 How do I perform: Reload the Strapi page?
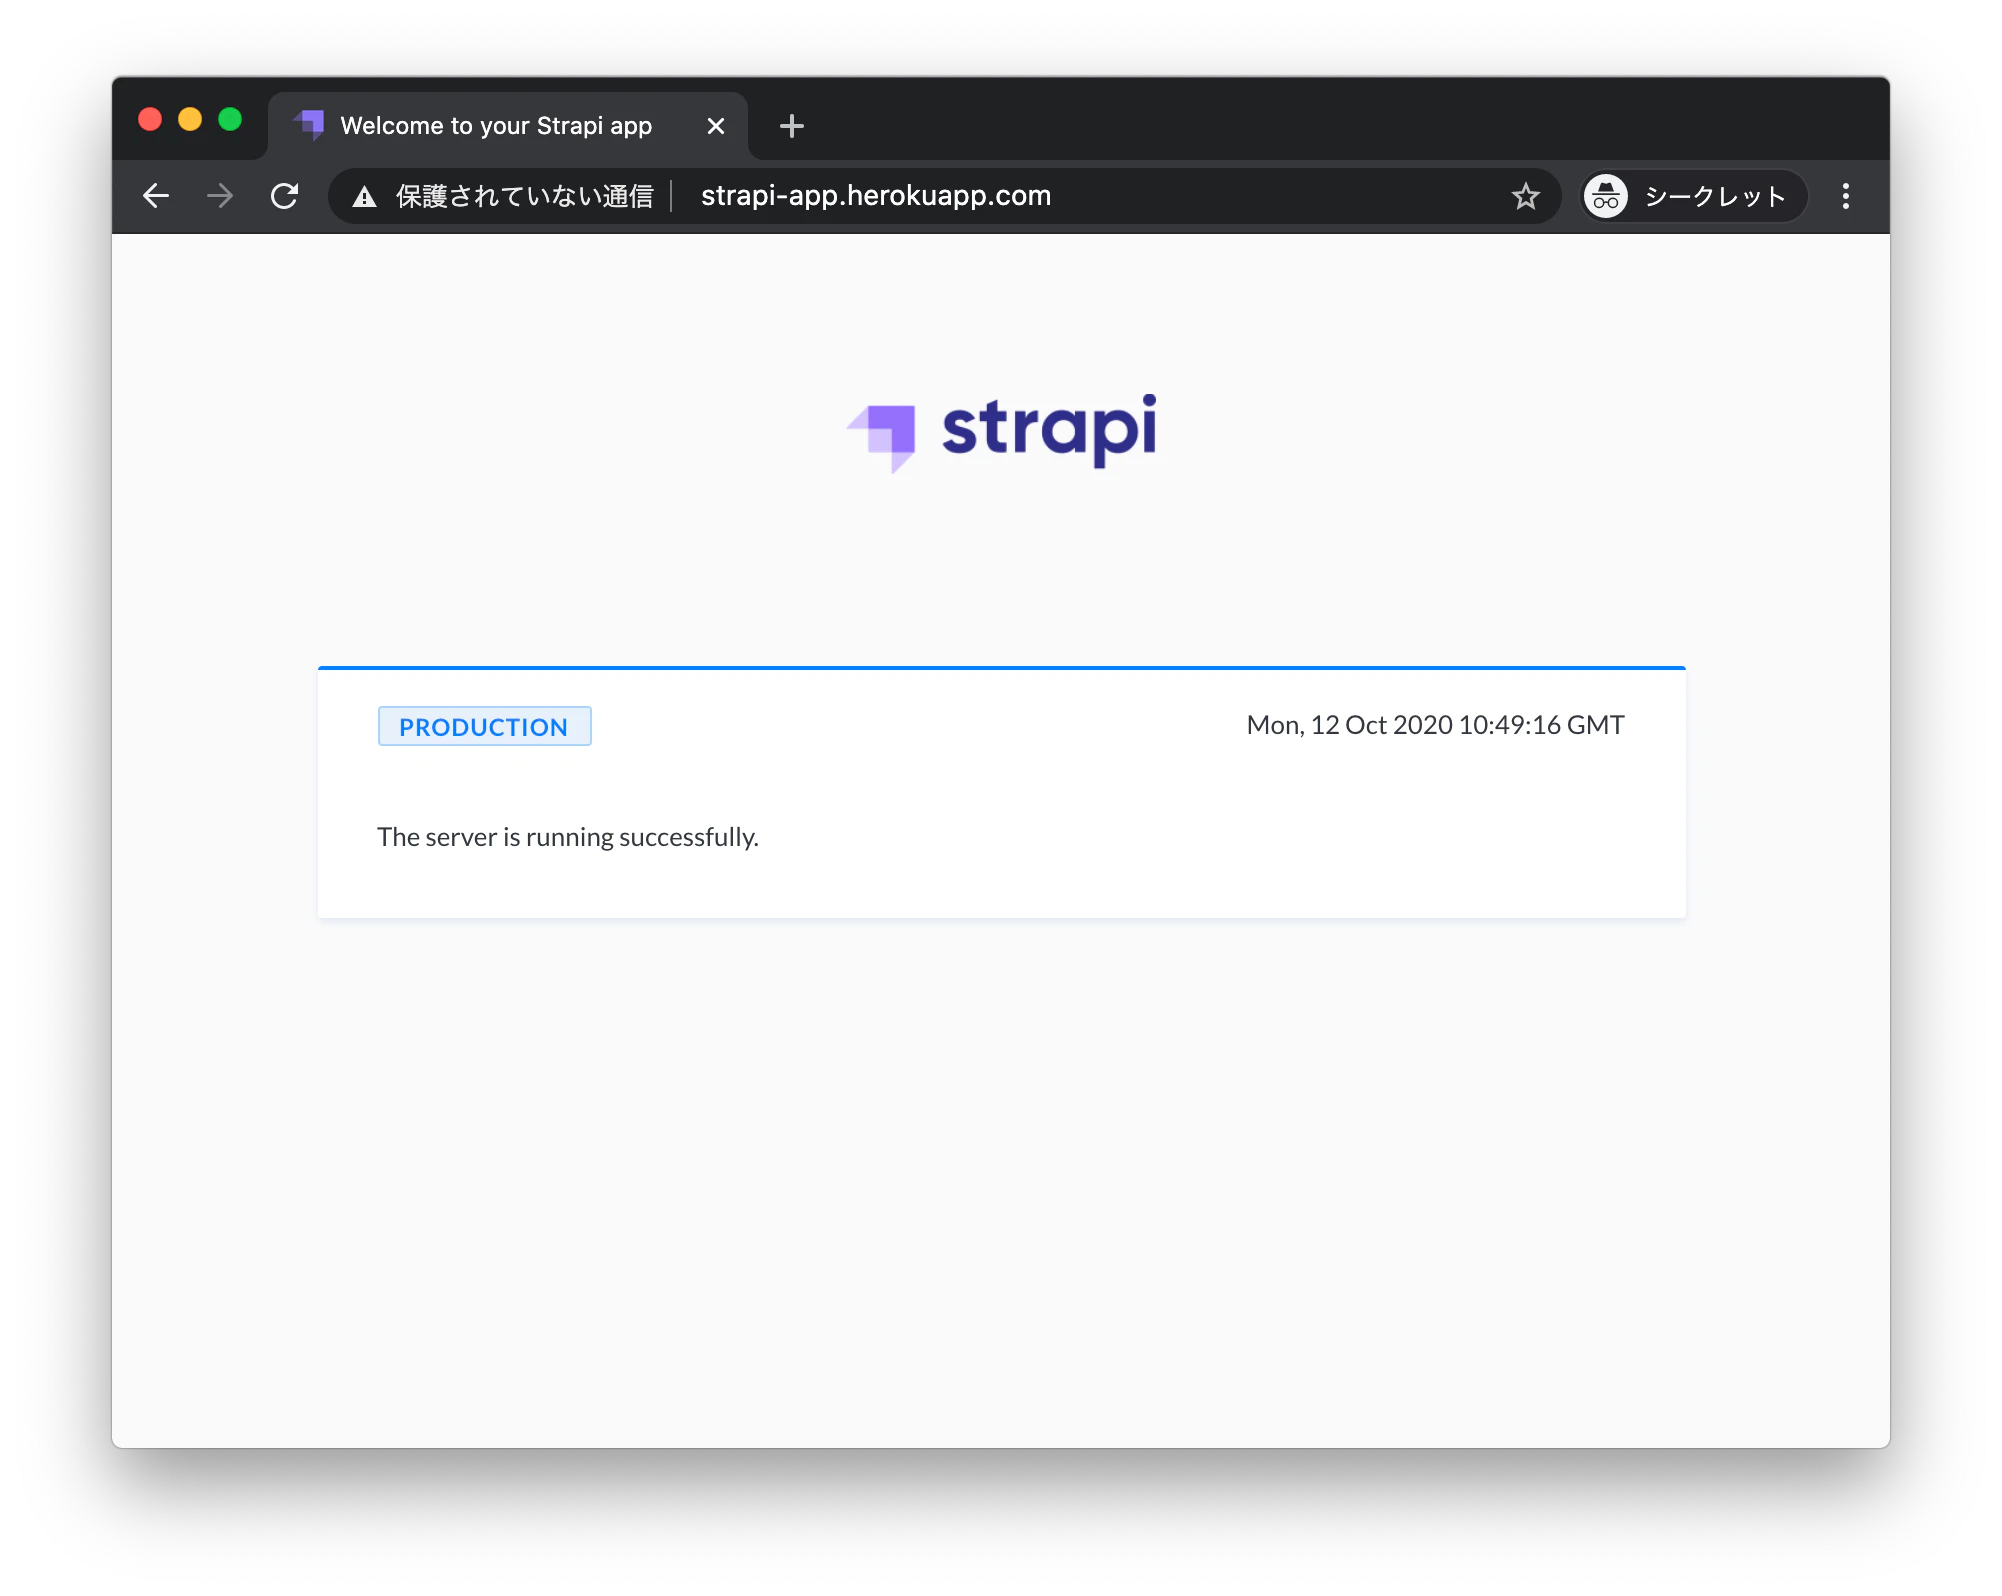(x=285, y=196)
